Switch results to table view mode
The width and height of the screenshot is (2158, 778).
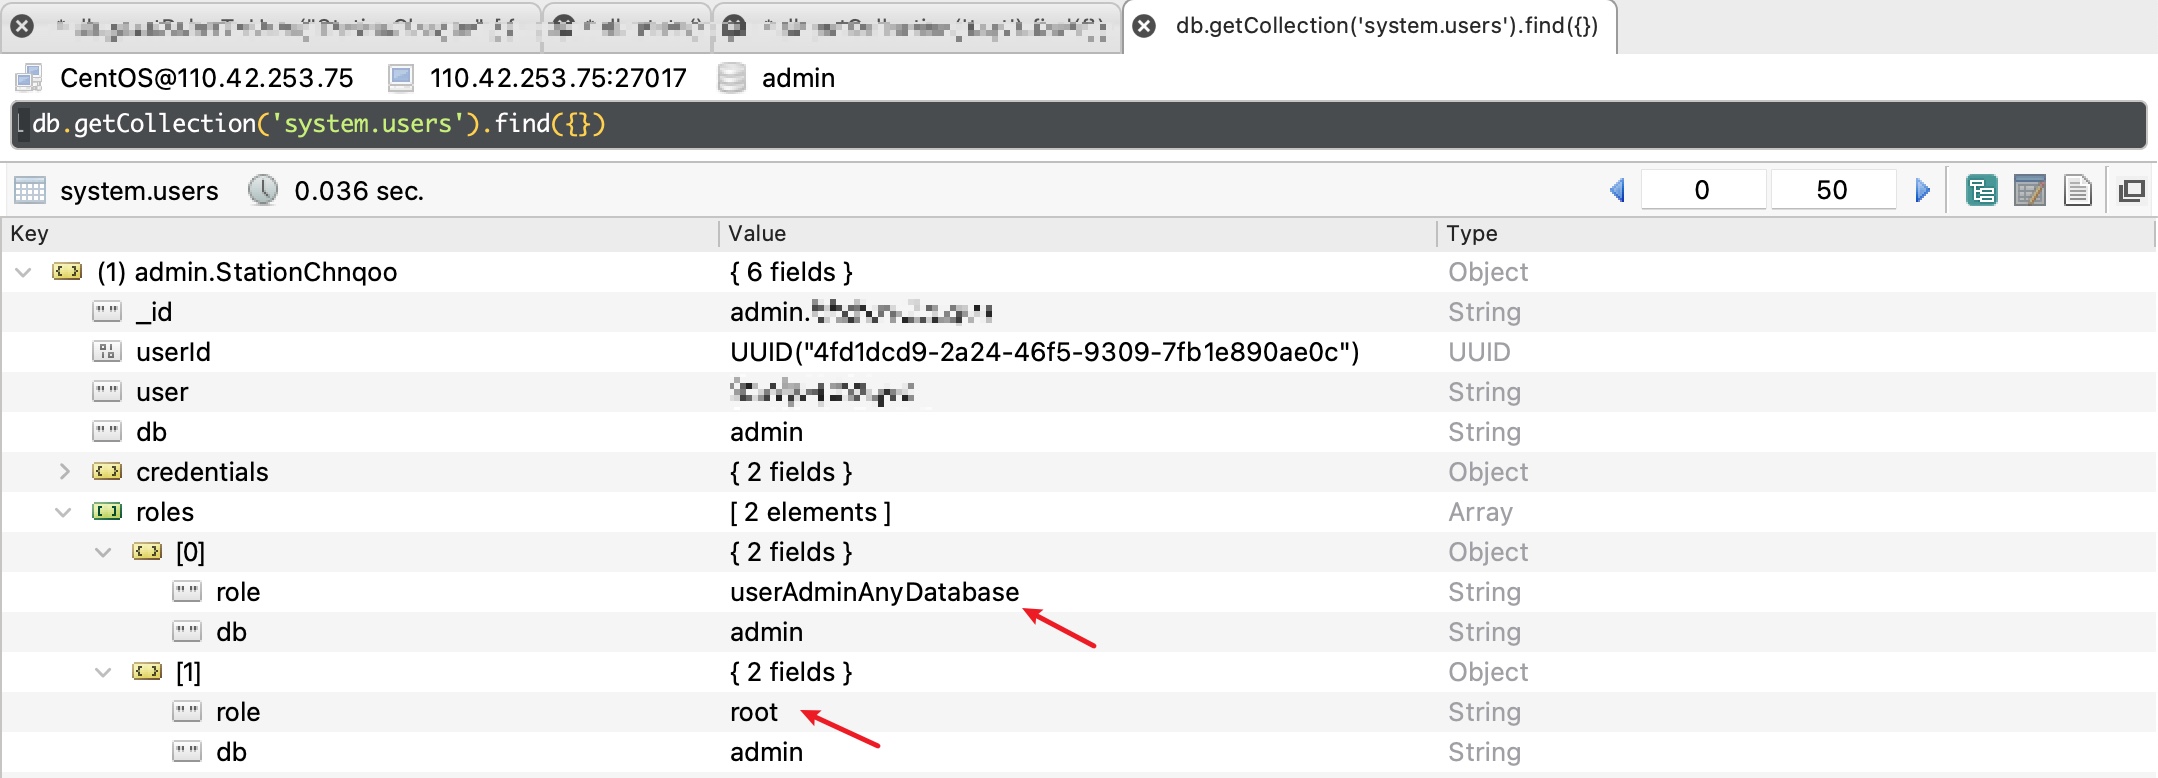click(x=2029, y=190)
